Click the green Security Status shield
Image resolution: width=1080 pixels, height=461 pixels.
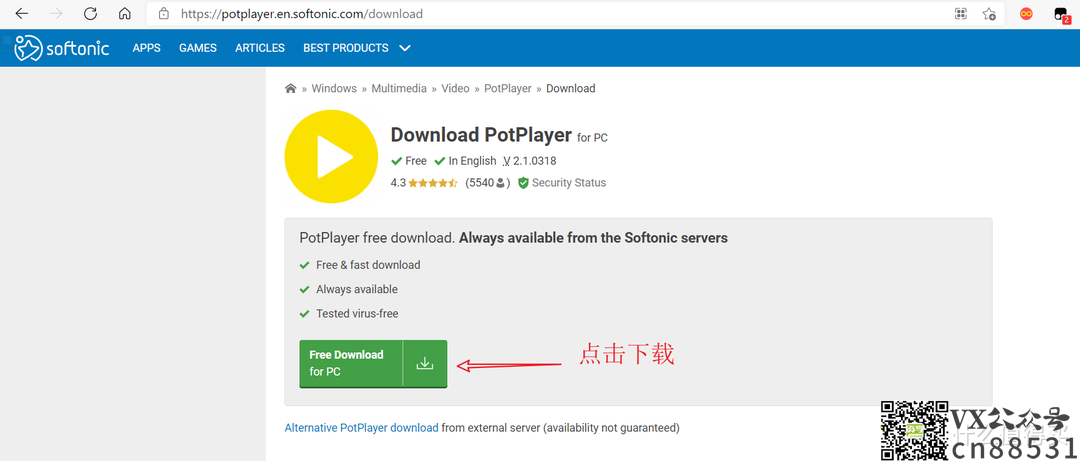[x=523, y=183]
